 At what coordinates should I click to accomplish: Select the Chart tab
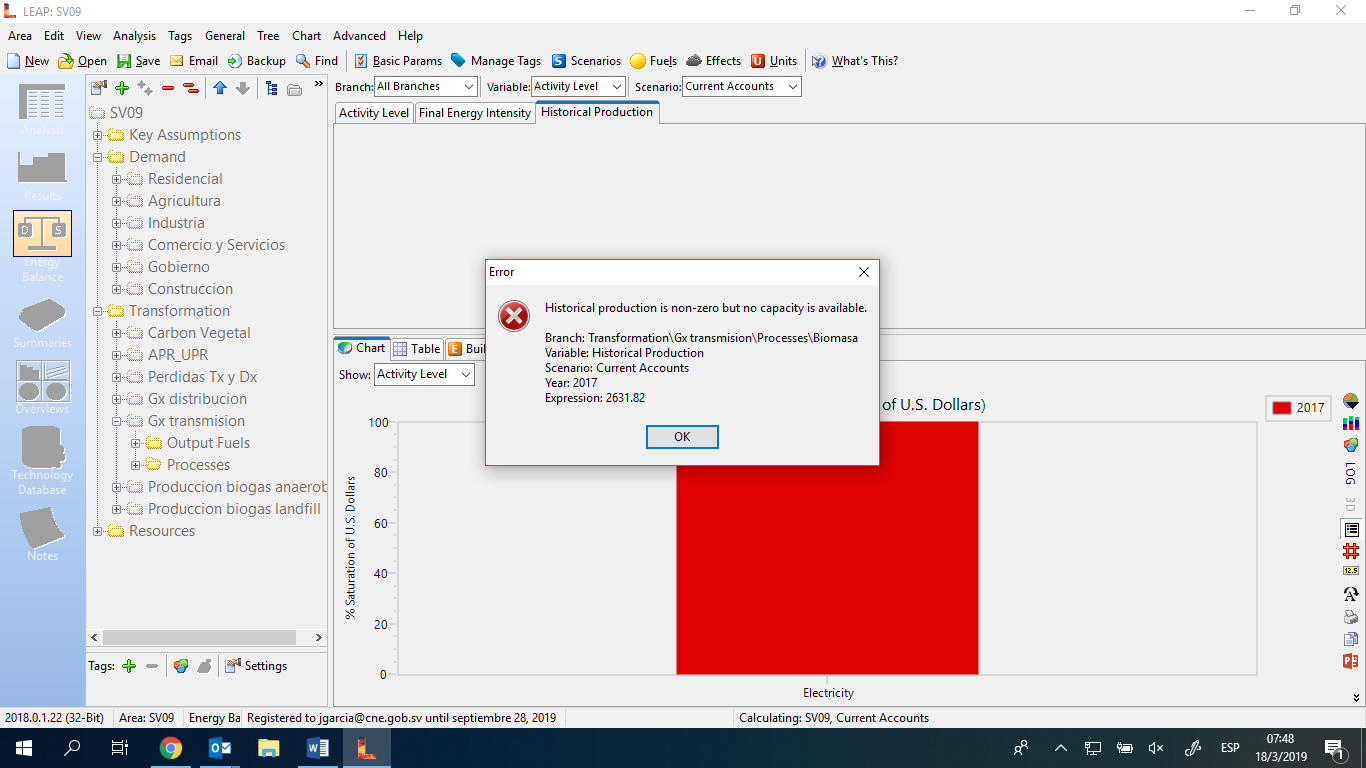tap(361, 348)
